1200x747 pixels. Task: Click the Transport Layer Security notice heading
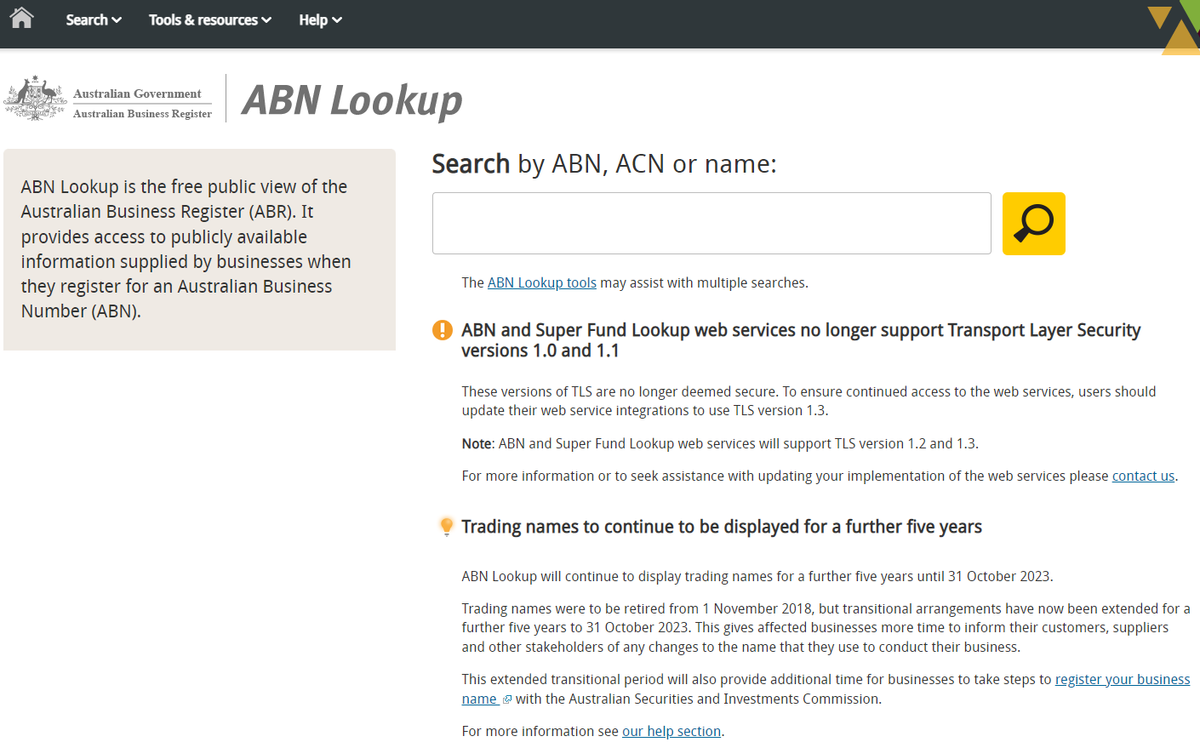(x=800, y=340)
